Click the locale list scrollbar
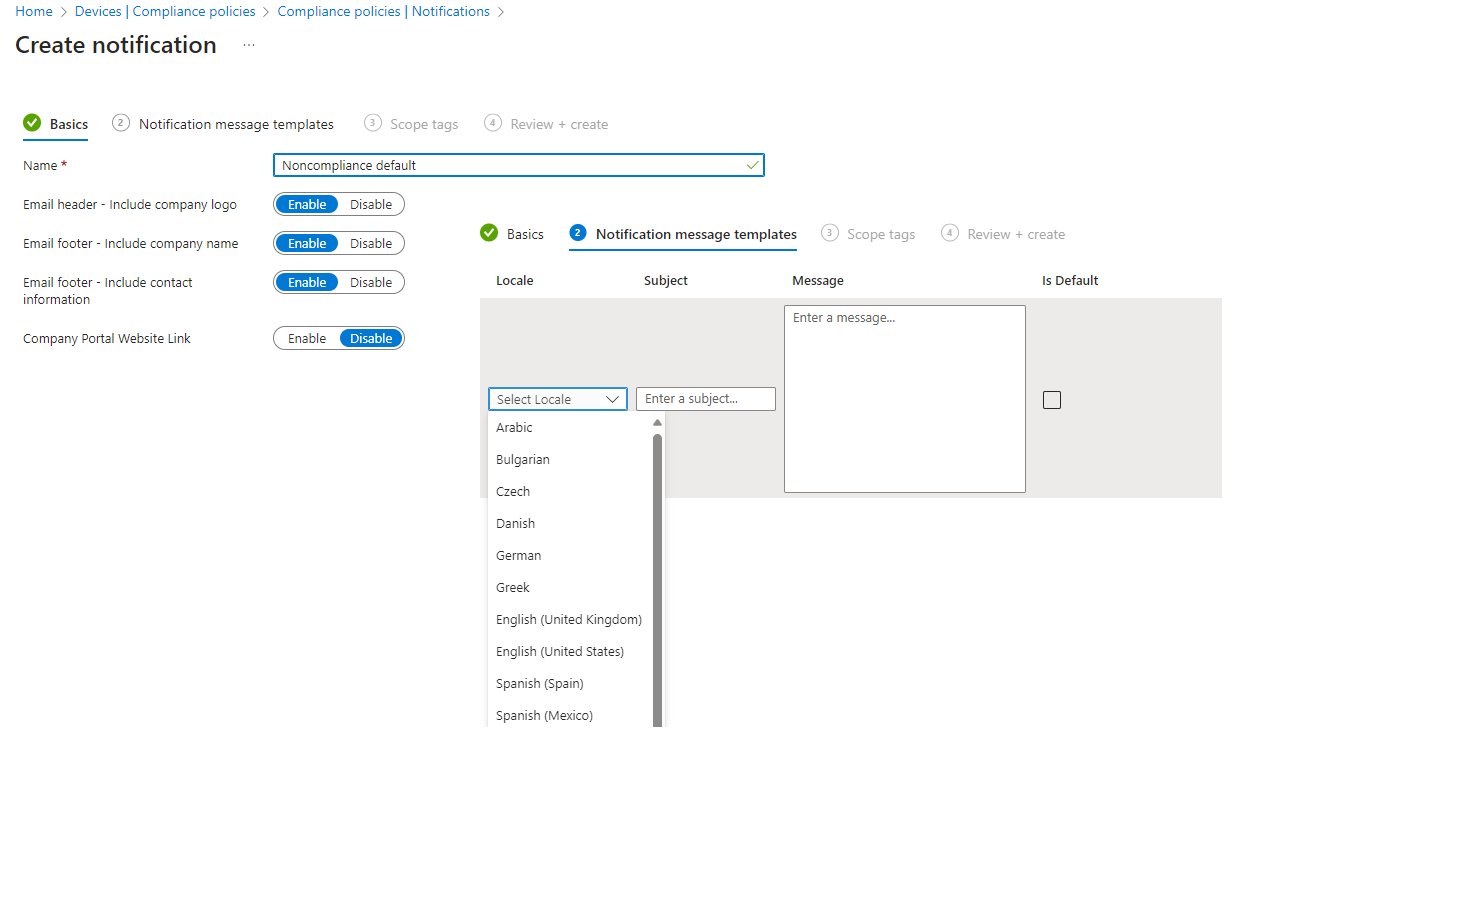 [657, 580]
